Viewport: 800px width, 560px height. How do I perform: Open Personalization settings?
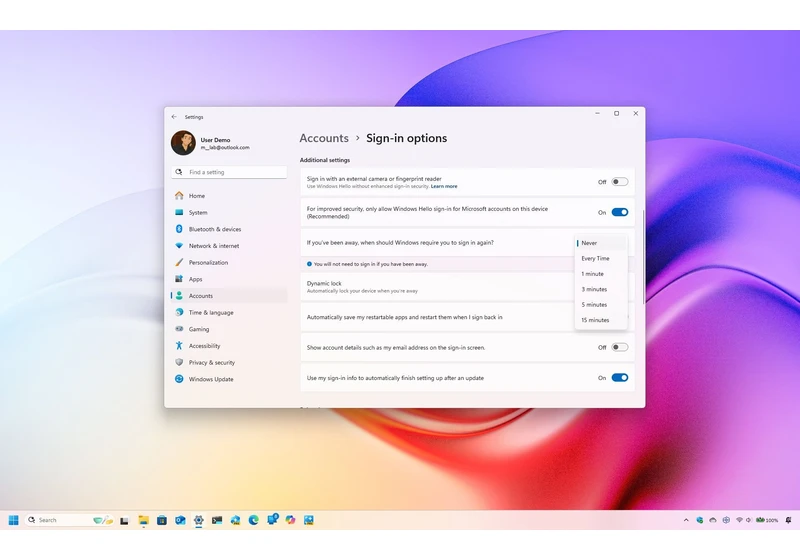(x=229, y=262)
